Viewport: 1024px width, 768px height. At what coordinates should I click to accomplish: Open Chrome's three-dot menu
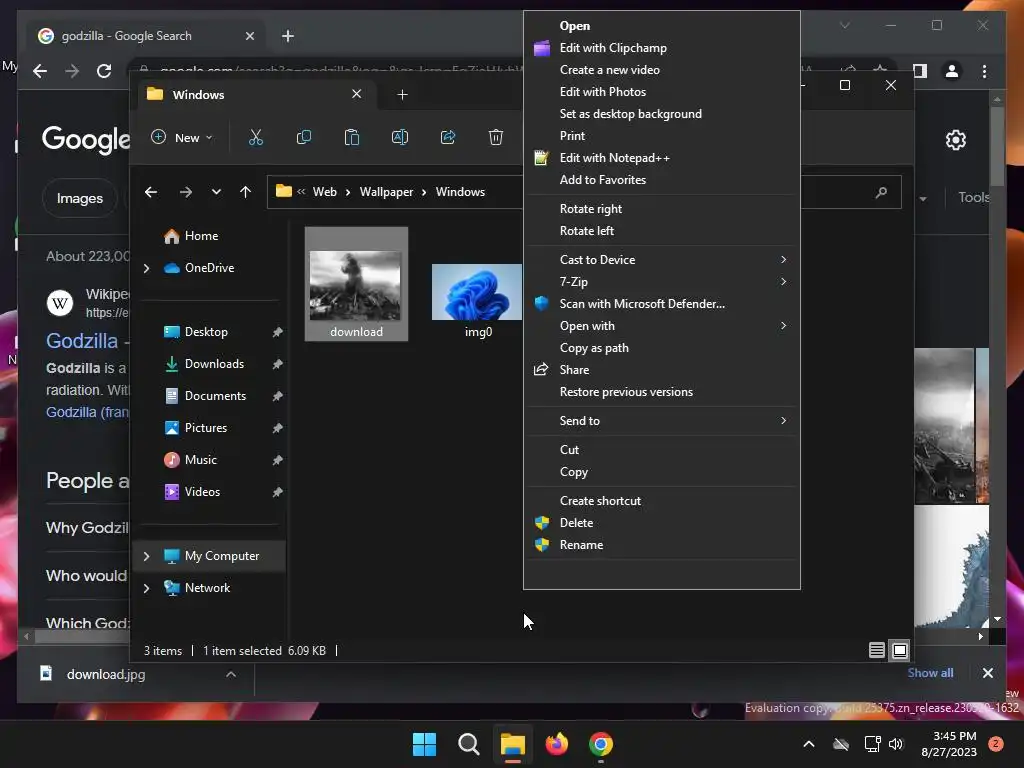click(984, 71)
